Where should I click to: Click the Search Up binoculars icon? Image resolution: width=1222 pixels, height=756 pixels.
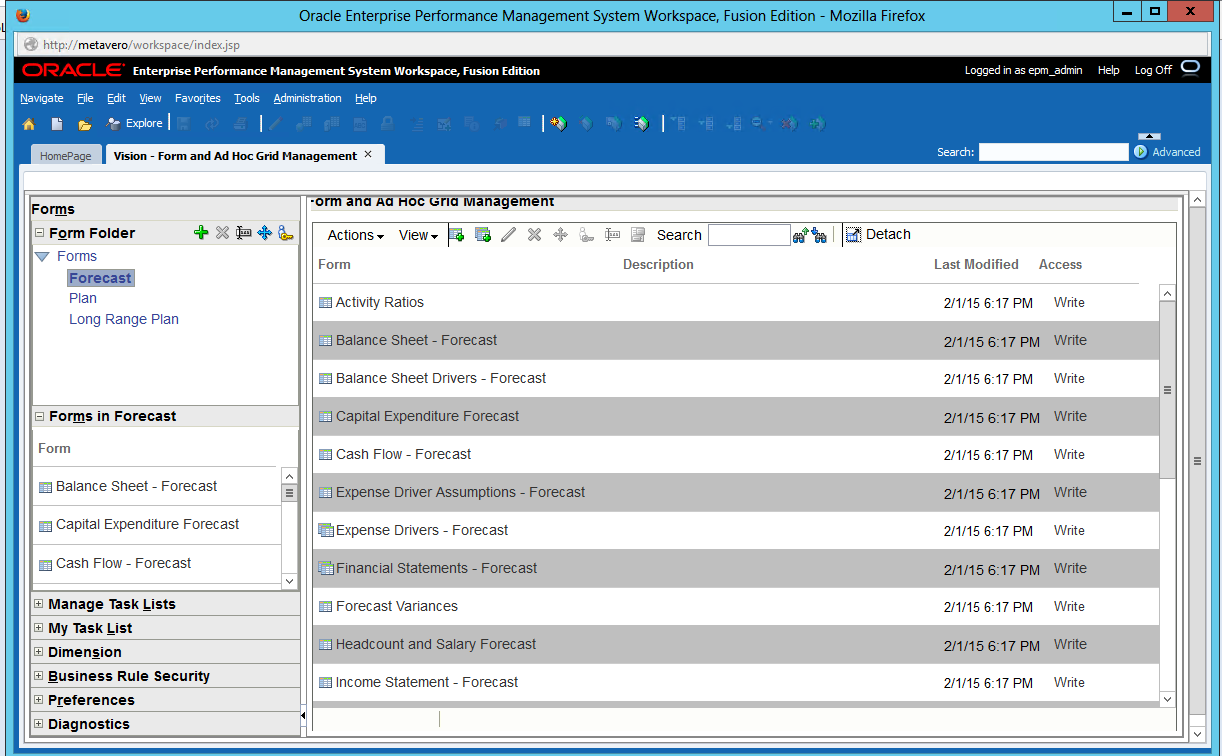(800, 235)
